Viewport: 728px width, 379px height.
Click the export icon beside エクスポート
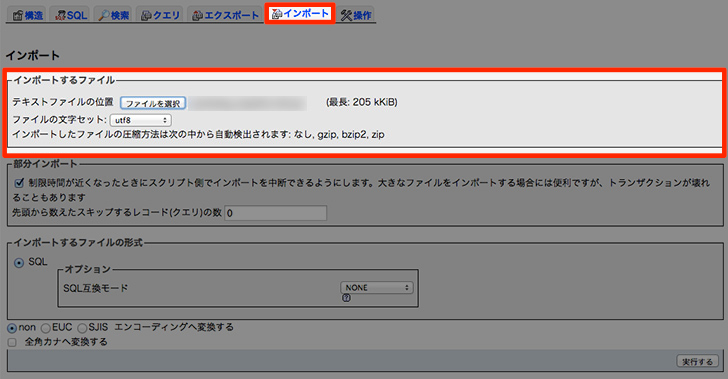[198, 15]
